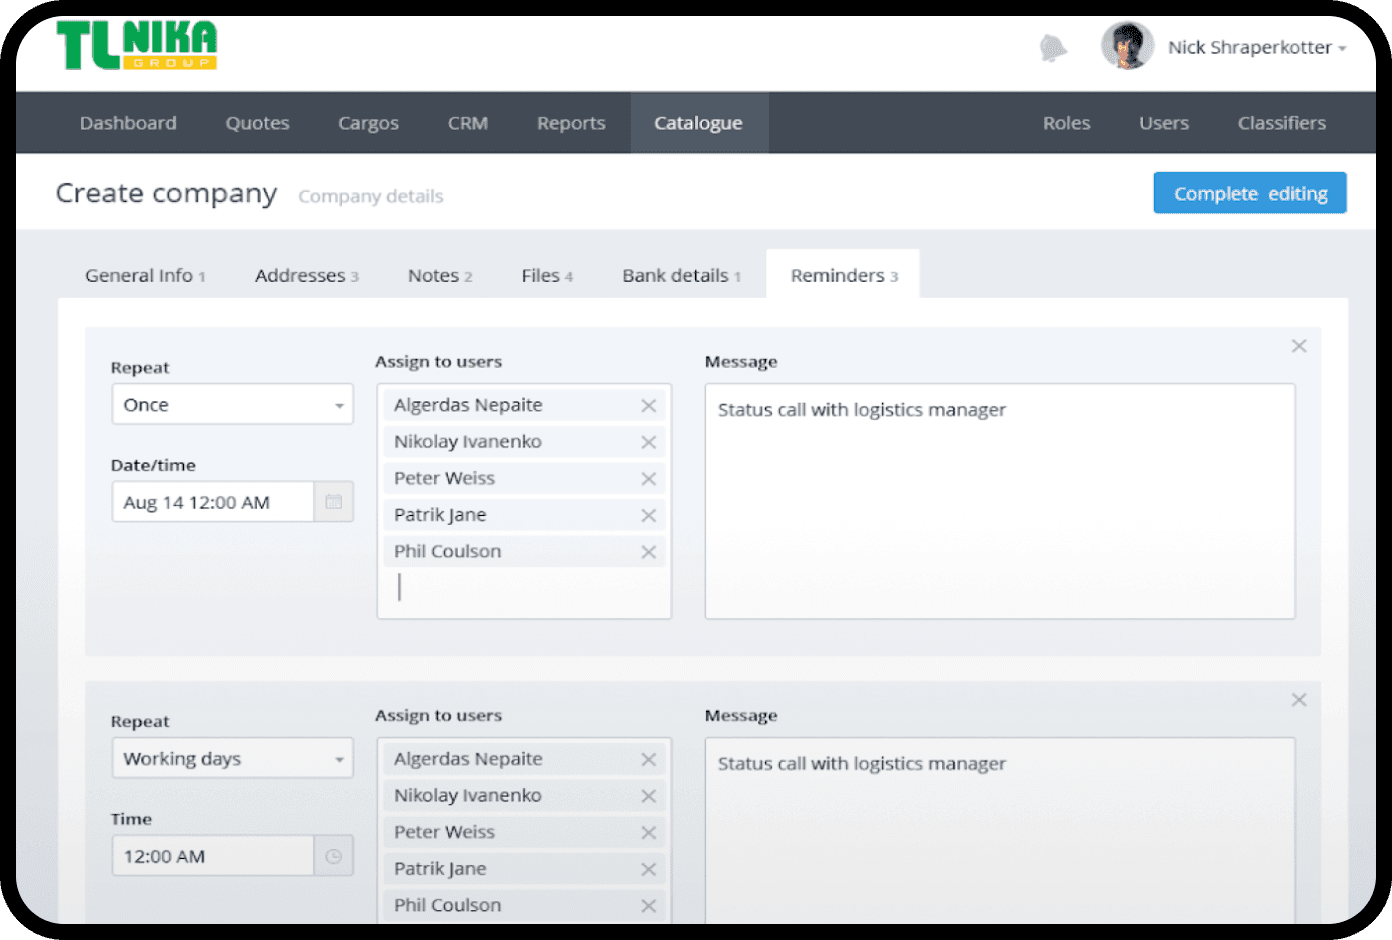Open clock picker beside 12:00 AM time
The height and width of the screenshot is (940, 1392).
pos(334,856)
